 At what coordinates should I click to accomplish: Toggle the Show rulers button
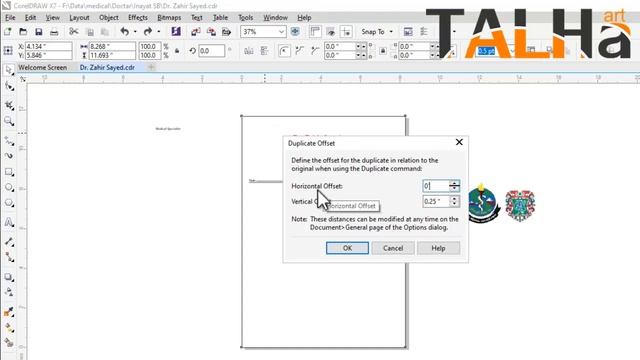315,31
